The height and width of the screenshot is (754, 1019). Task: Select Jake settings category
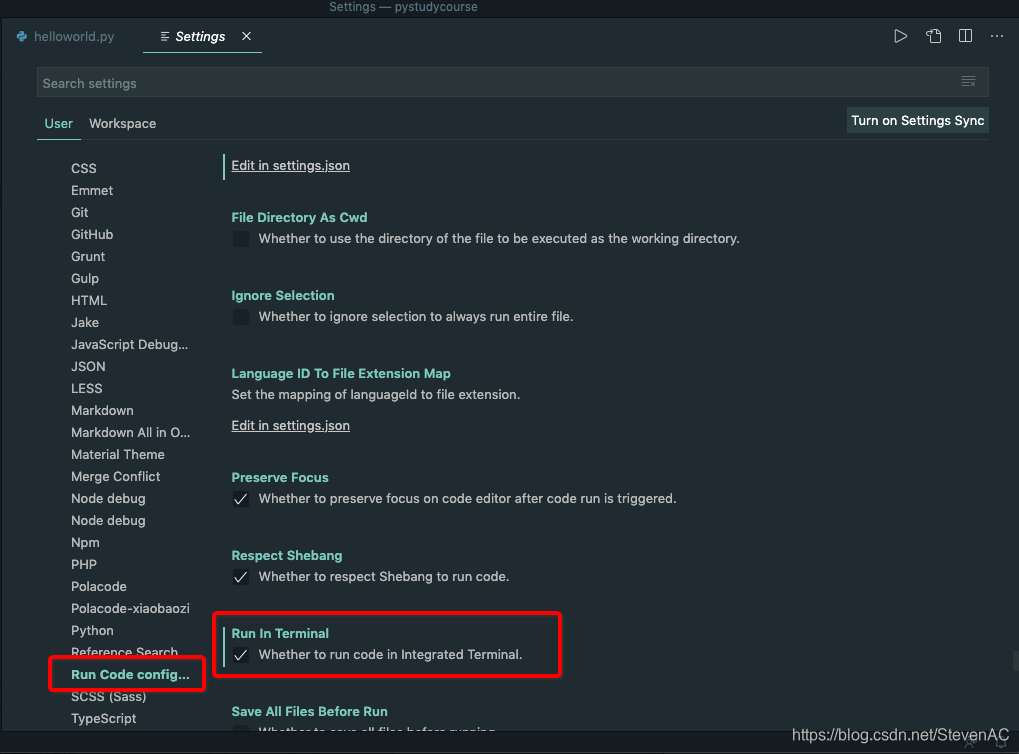tap(84, 322)
